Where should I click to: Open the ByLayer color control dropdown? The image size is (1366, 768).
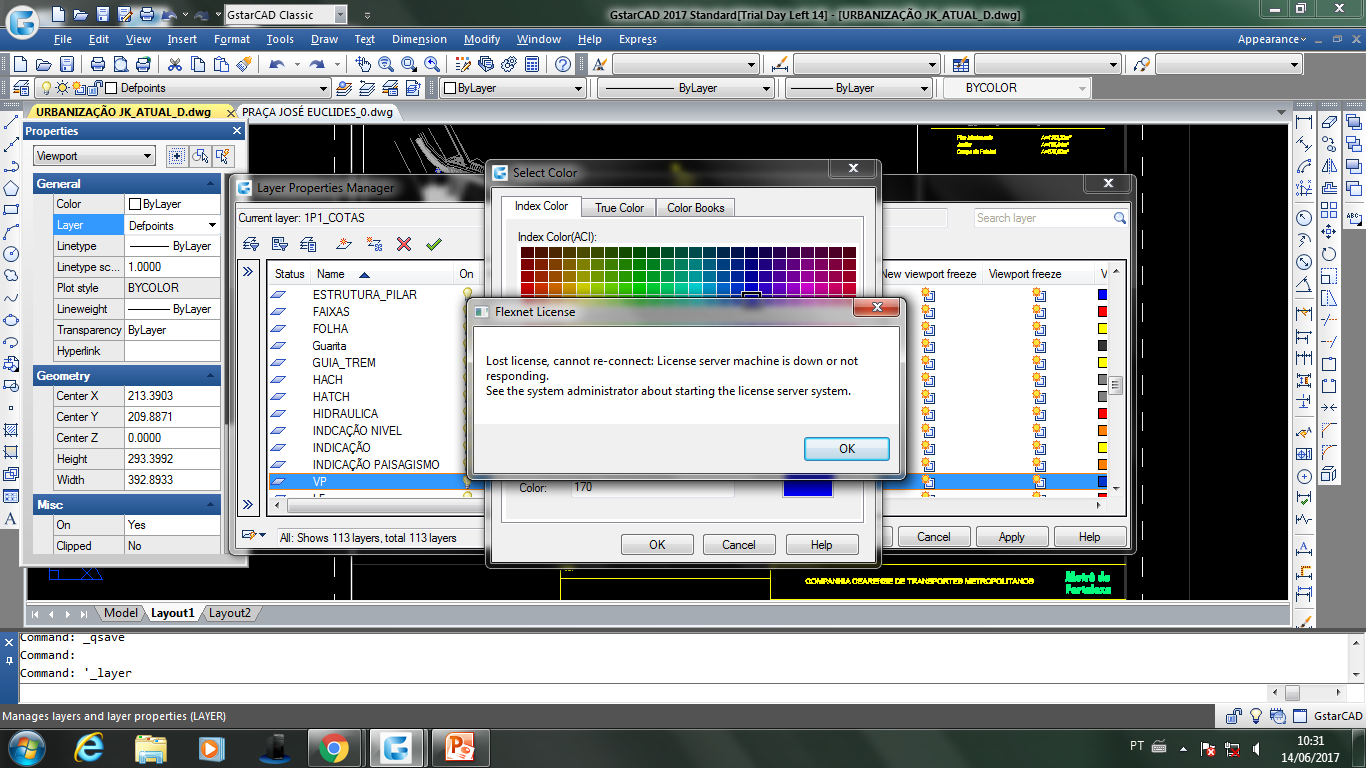[577, 88]
